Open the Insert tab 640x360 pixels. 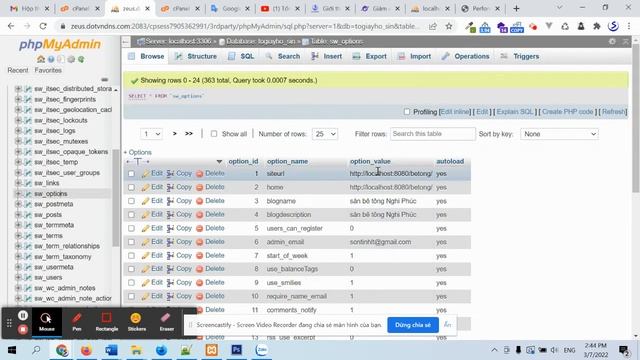[327, 56]
